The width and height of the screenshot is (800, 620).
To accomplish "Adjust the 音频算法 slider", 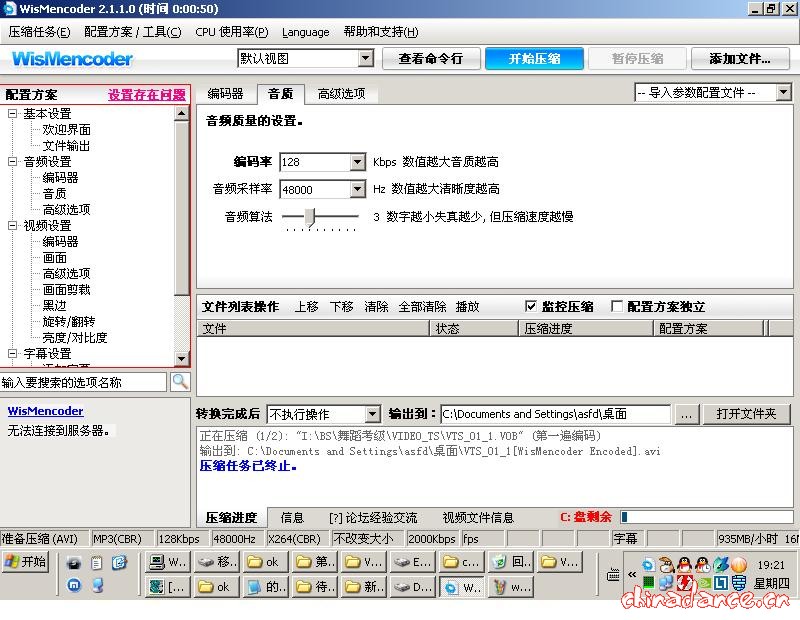I will 312,215.
